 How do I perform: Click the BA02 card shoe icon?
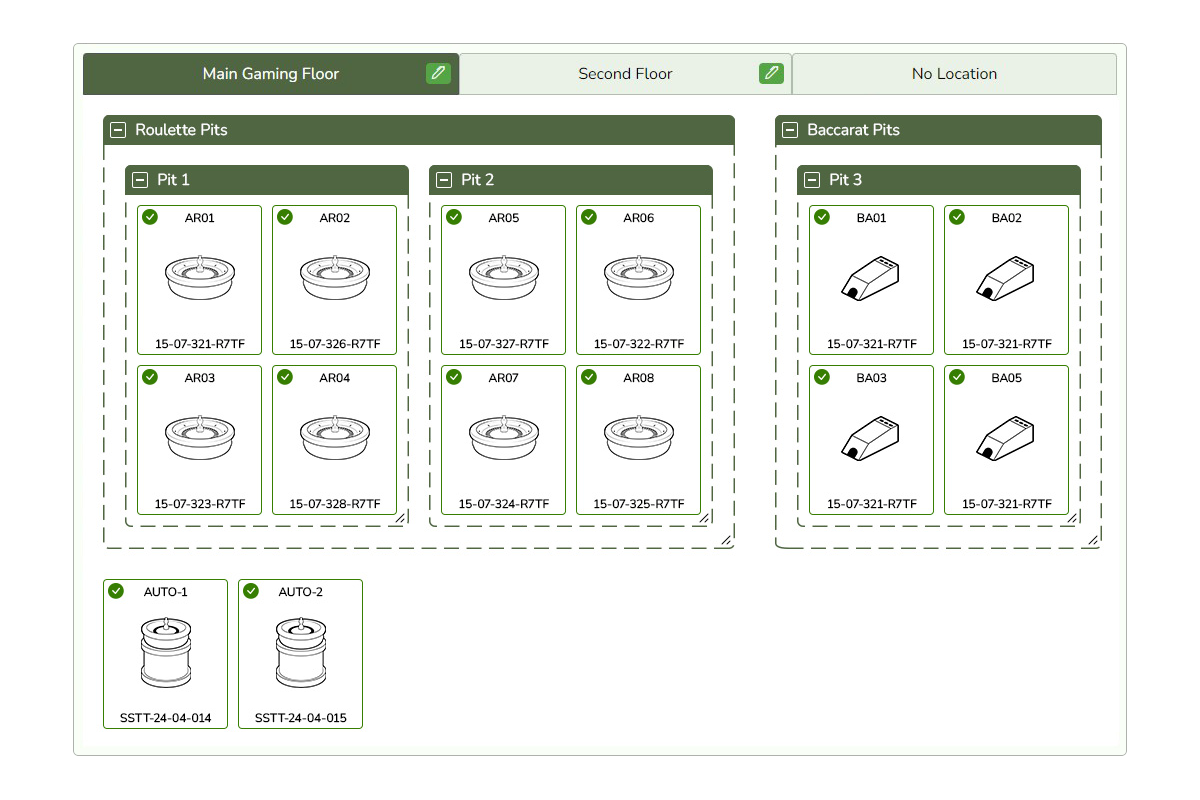pos(1006,277)
